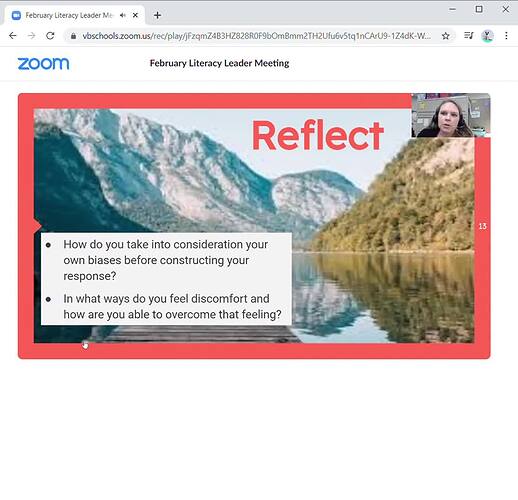Click the Zoom logo

(x=43, y=63)
